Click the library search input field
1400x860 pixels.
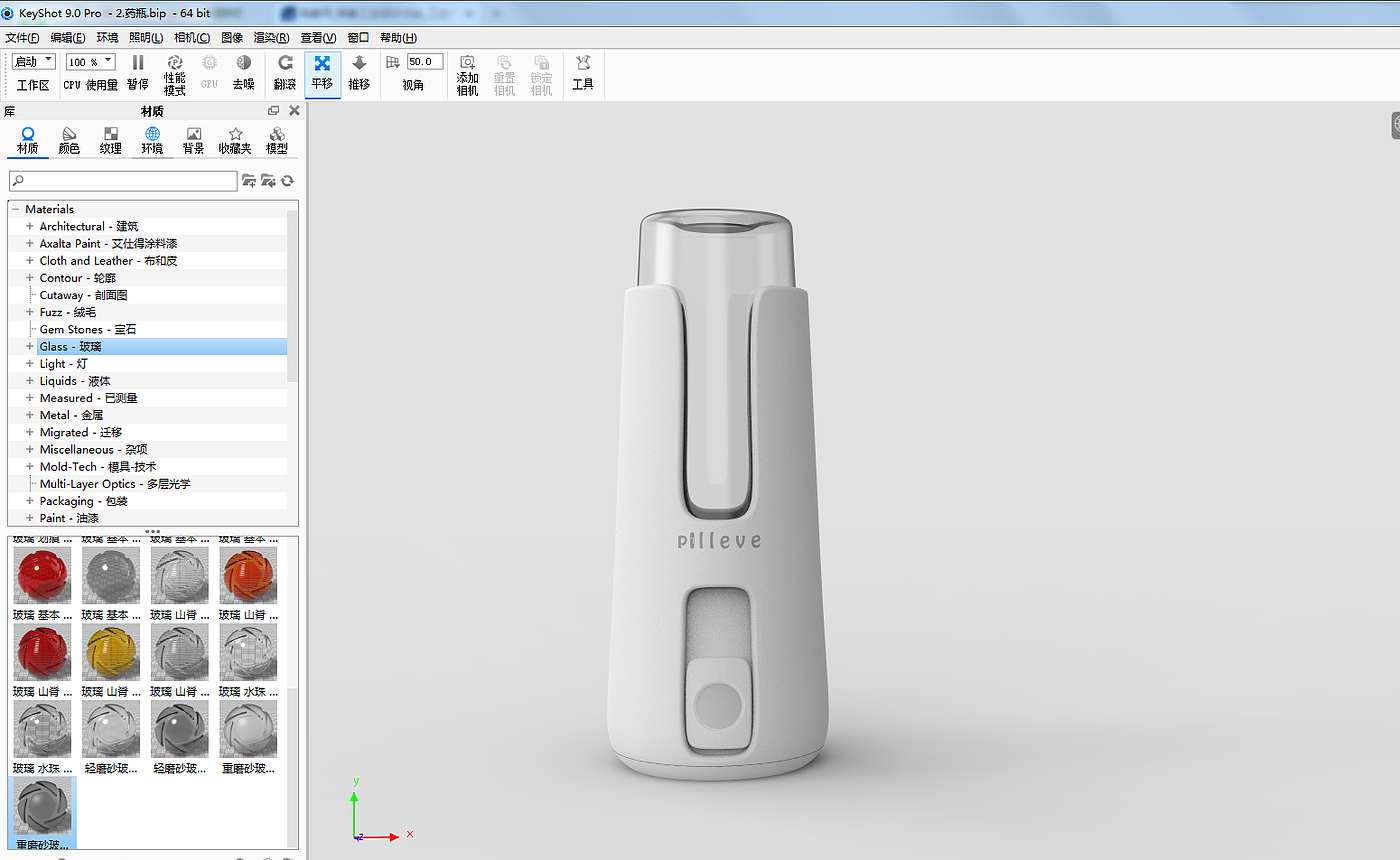coord(123,181)
